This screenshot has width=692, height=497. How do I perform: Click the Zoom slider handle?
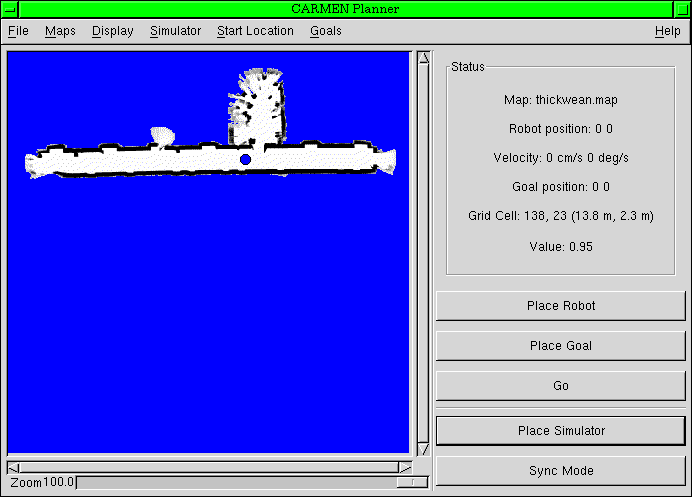pyautogui.click(x=412, y=482)
